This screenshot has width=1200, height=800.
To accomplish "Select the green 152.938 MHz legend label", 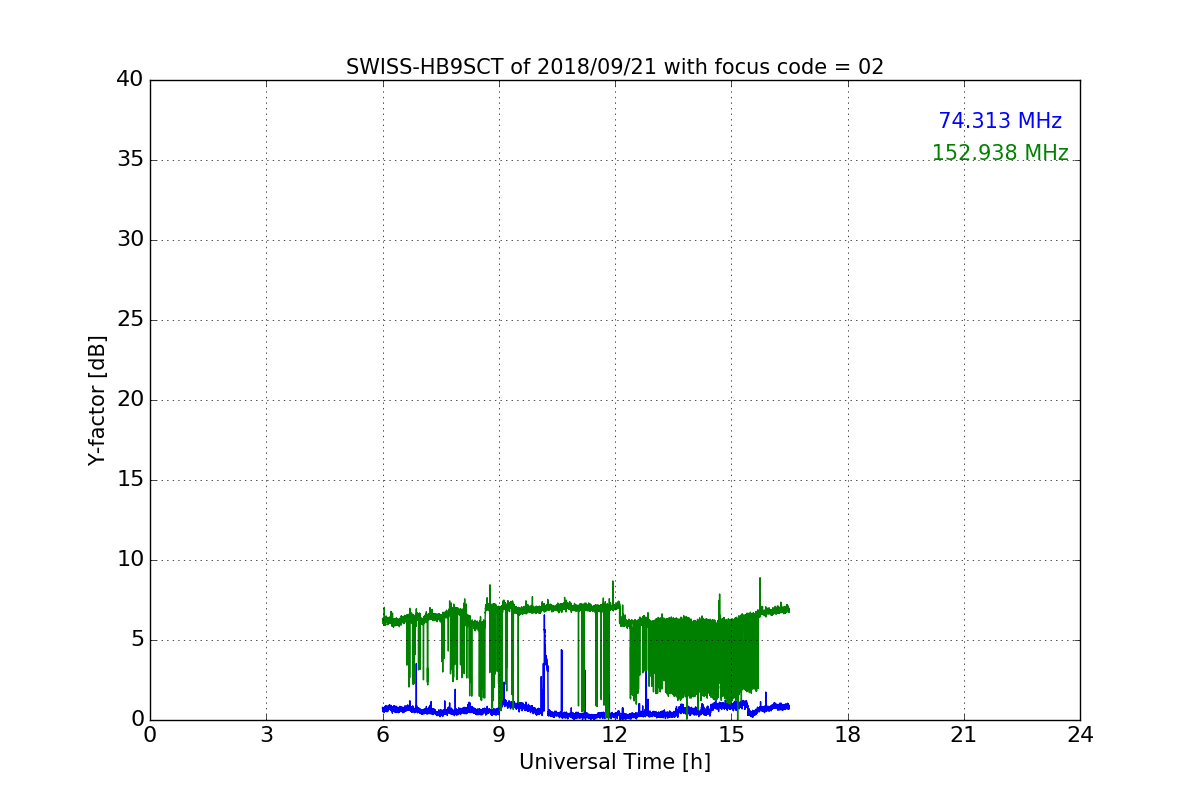I will 1000,153.
